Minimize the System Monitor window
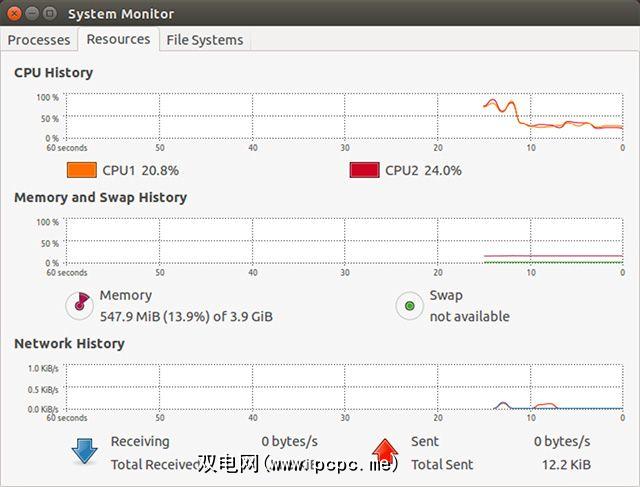The height and width of the screenshot is (487, 640). click(32, 13)
